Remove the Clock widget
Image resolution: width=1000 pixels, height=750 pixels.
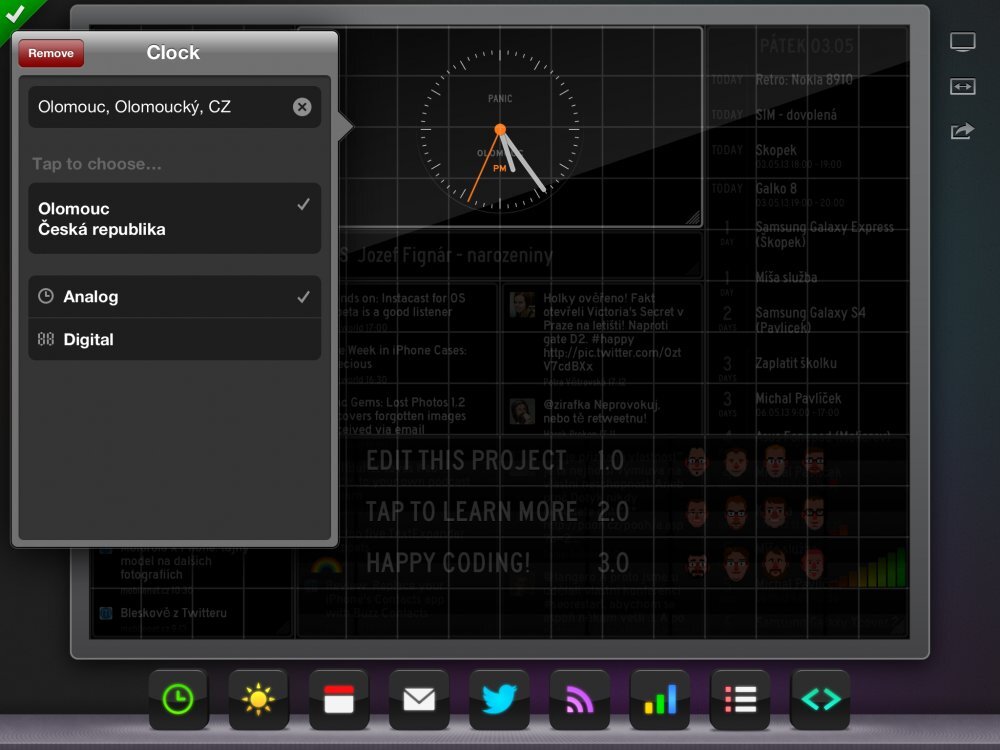pyautogui.click(x=50, y=52)
